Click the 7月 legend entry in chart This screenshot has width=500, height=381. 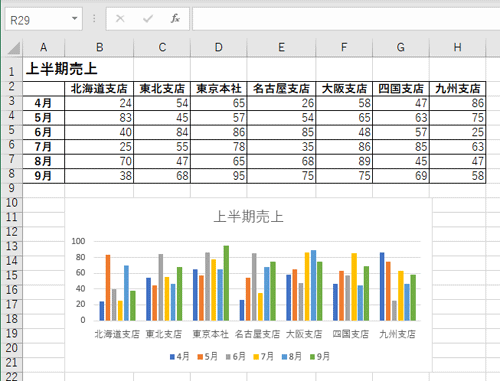pyautogui.click(x=263, y=357)
